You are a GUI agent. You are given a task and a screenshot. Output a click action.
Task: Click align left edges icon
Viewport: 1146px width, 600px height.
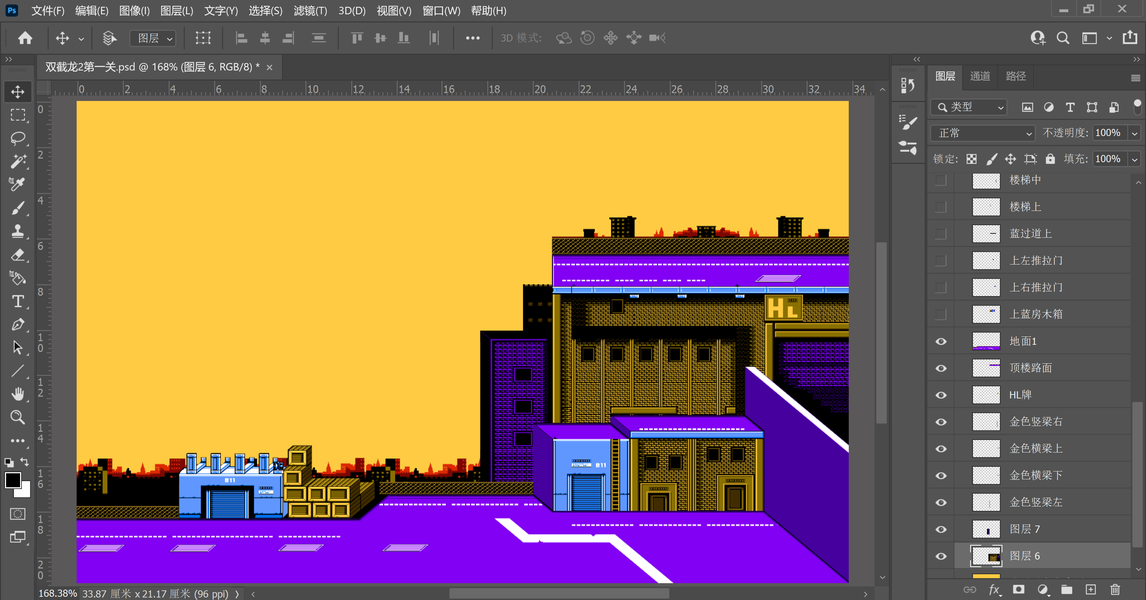pyautogui.click(x=241, y=38)
